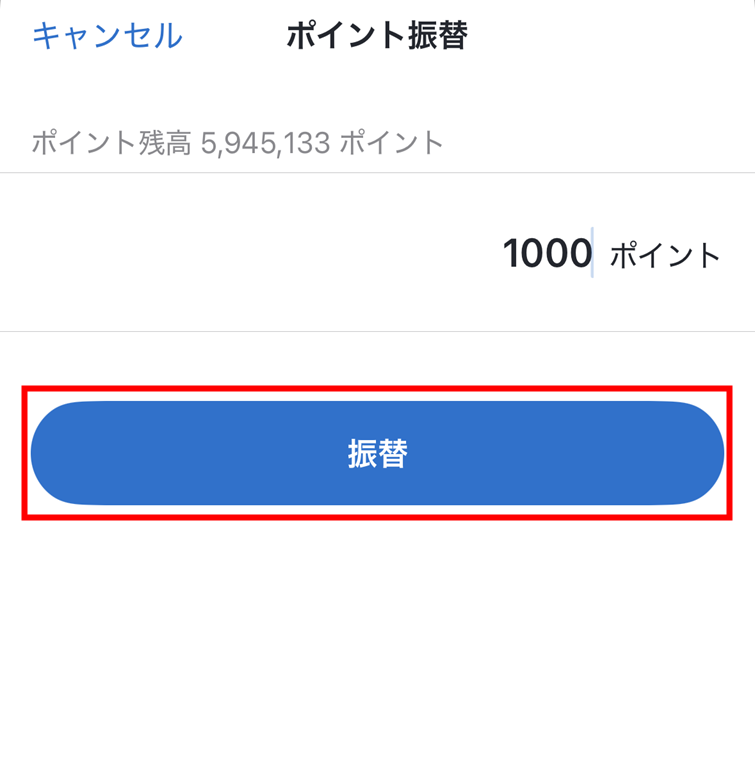Click the 5,945,133 balance number

click(x=265, y=143)
